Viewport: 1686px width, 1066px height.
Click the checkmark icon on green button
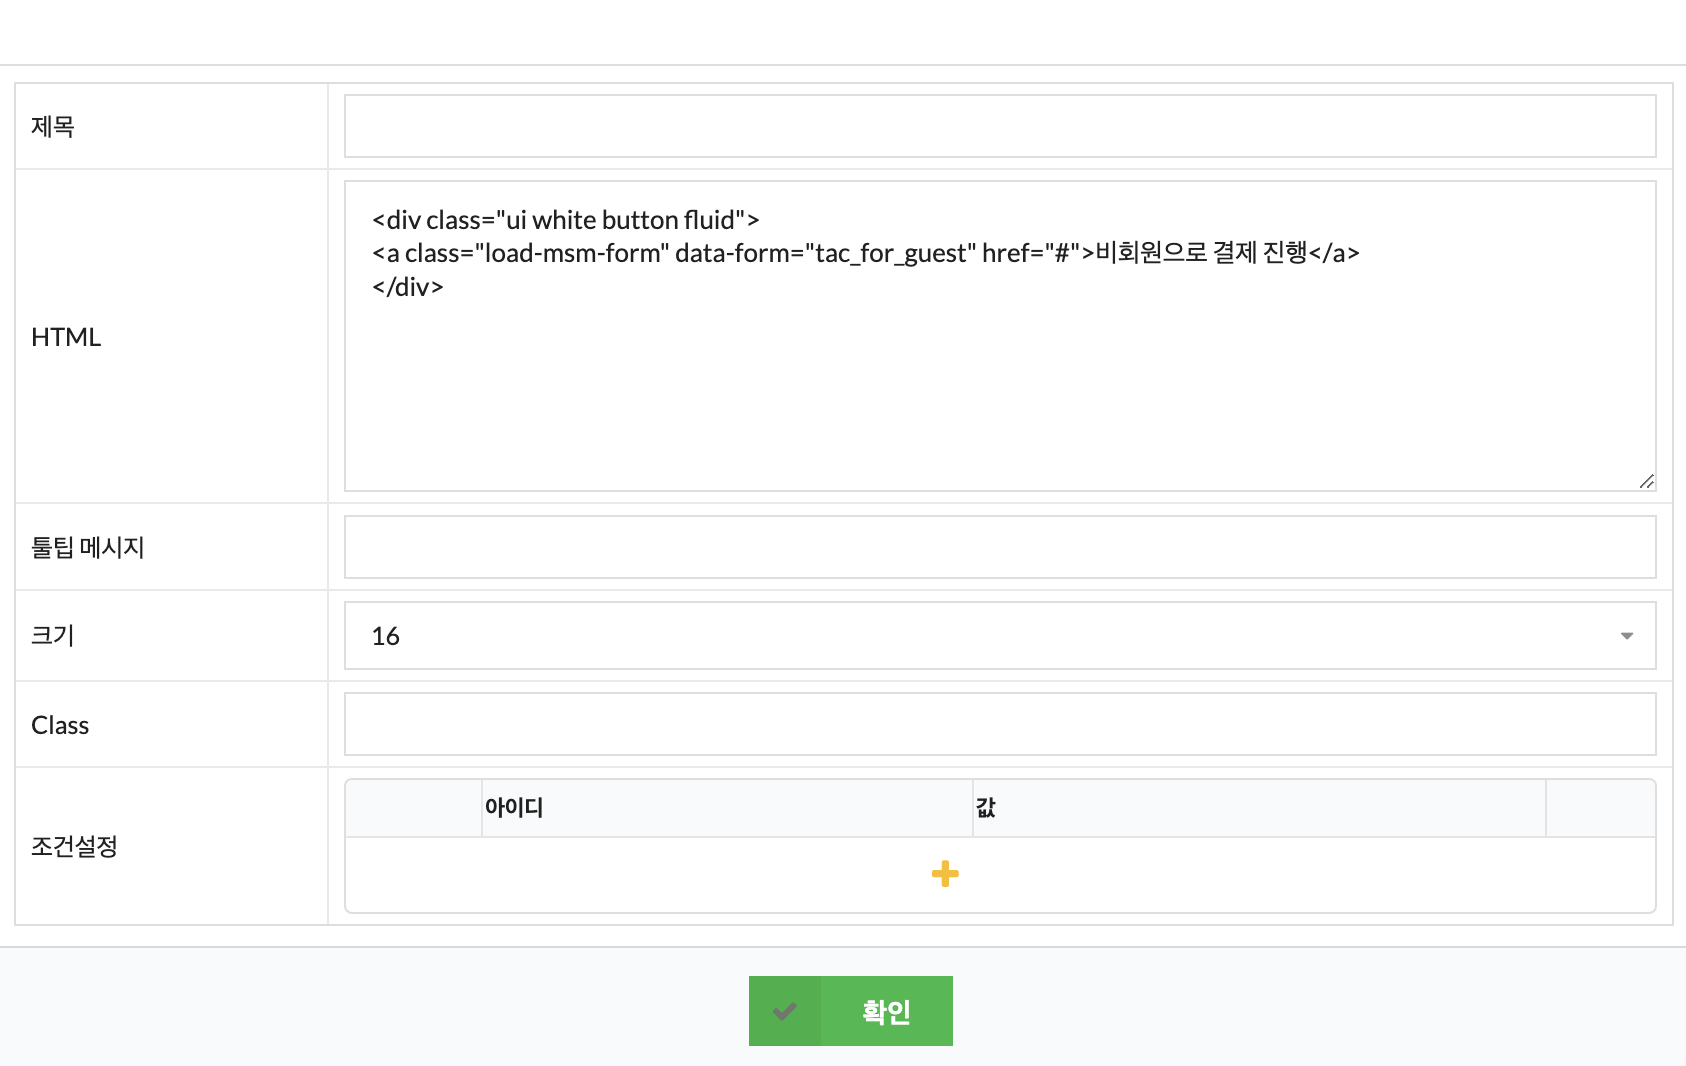785,1011
